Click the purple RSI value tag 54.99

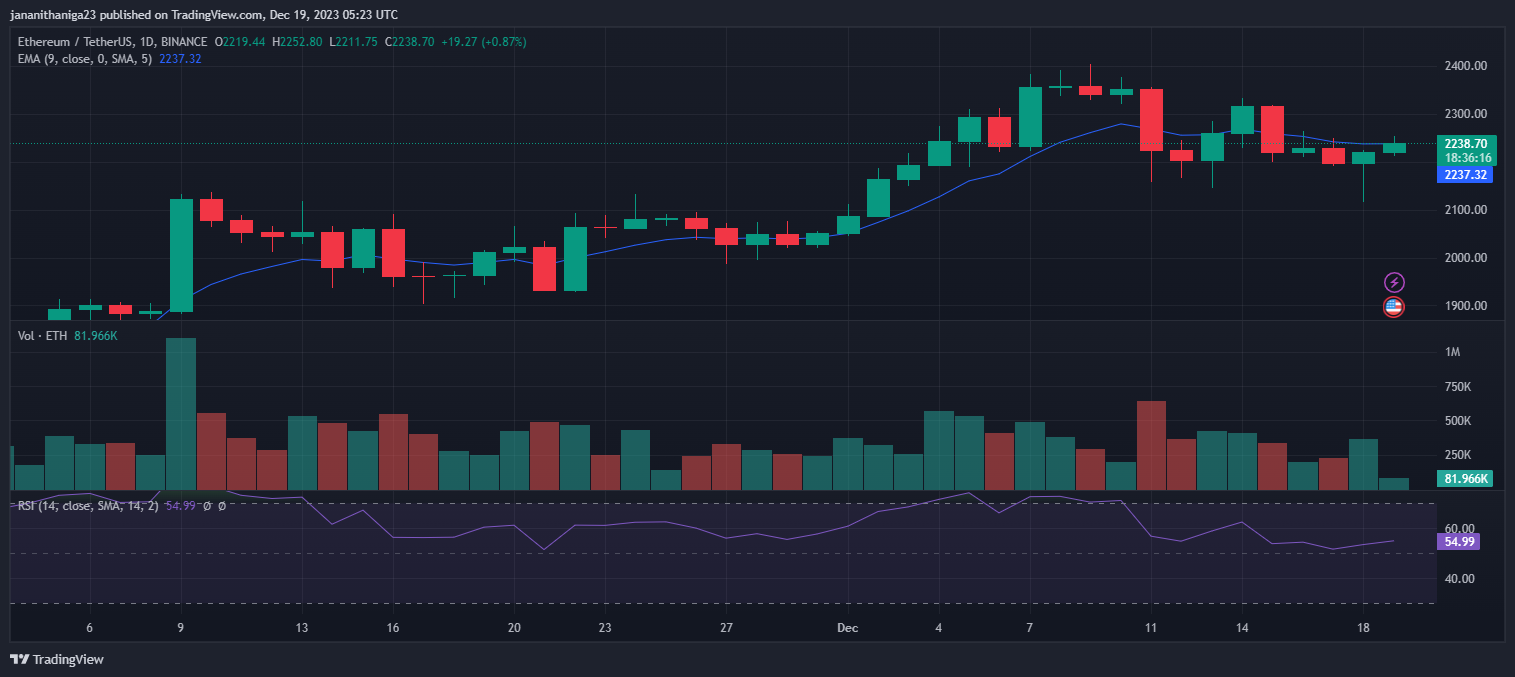(1456, 542)
